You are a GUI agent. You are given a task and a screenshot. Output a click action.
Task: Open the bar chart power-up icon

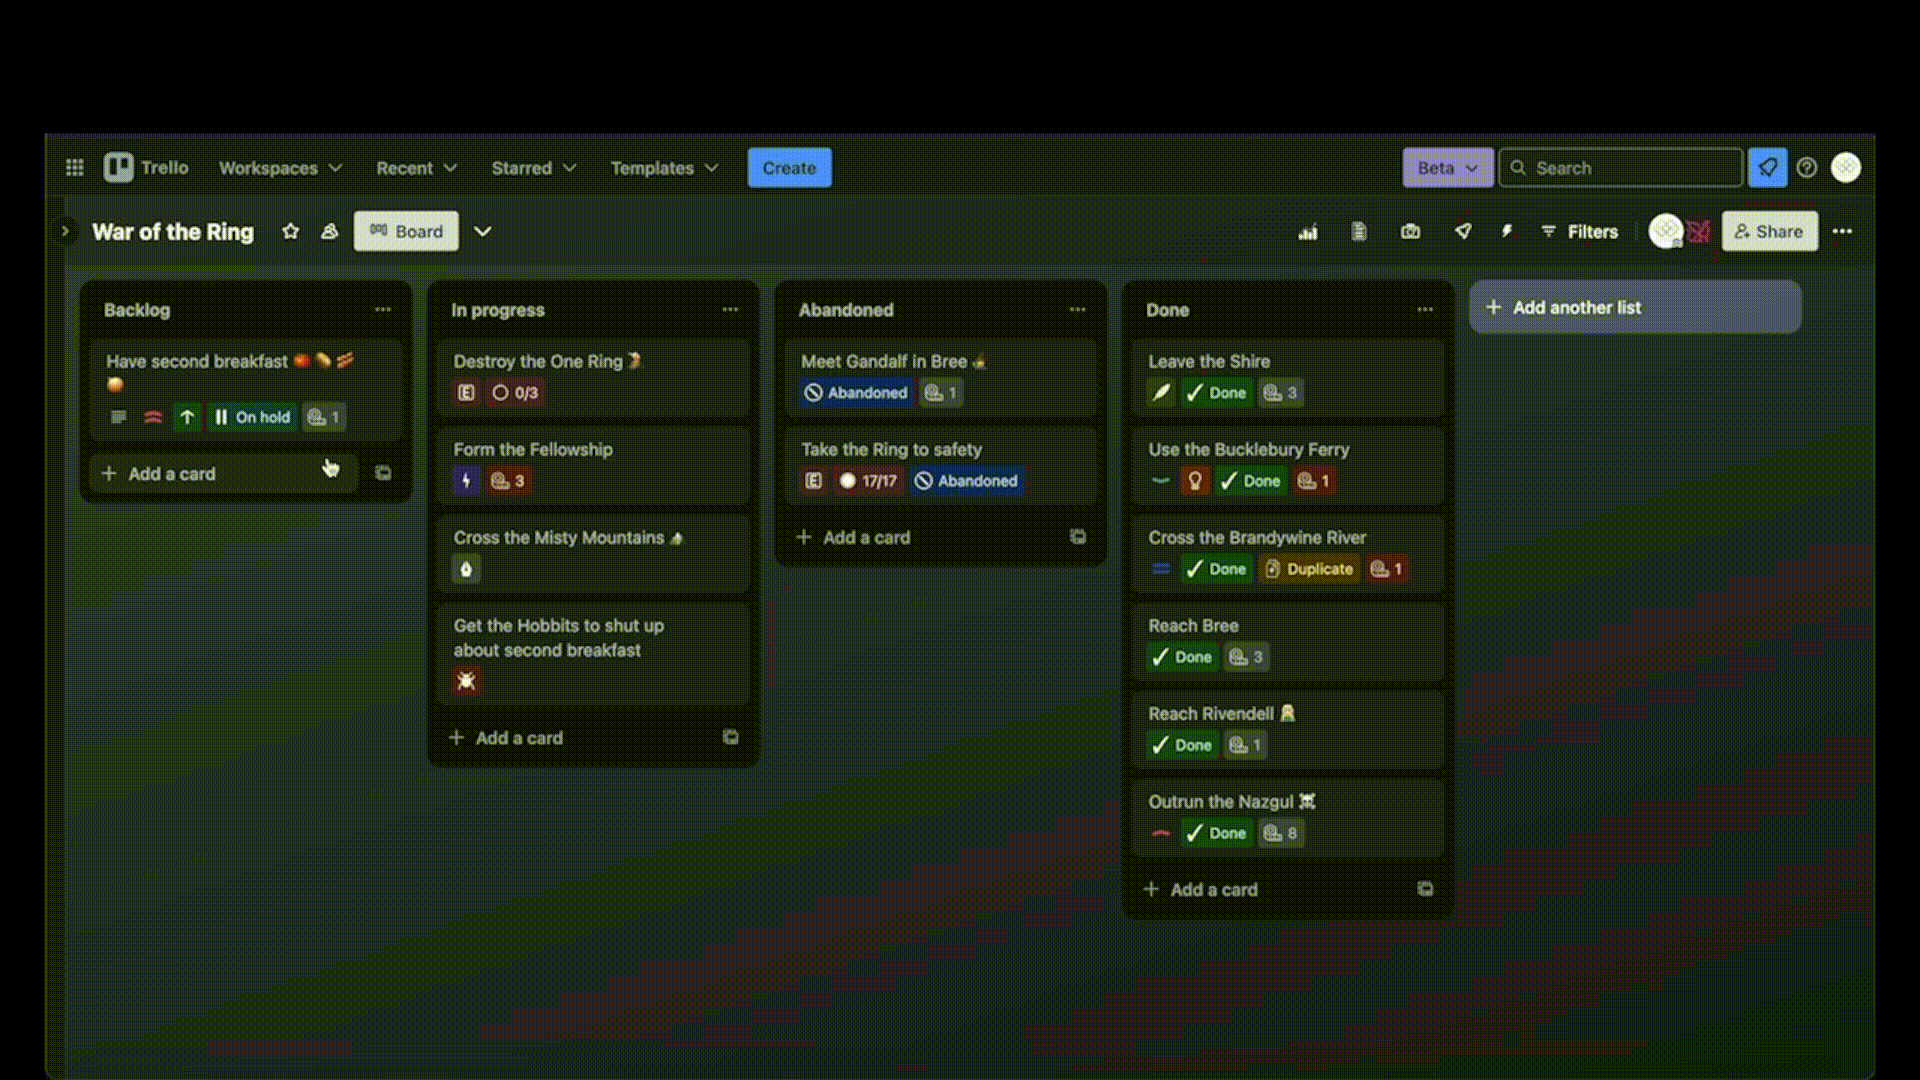pos(1307,232)
